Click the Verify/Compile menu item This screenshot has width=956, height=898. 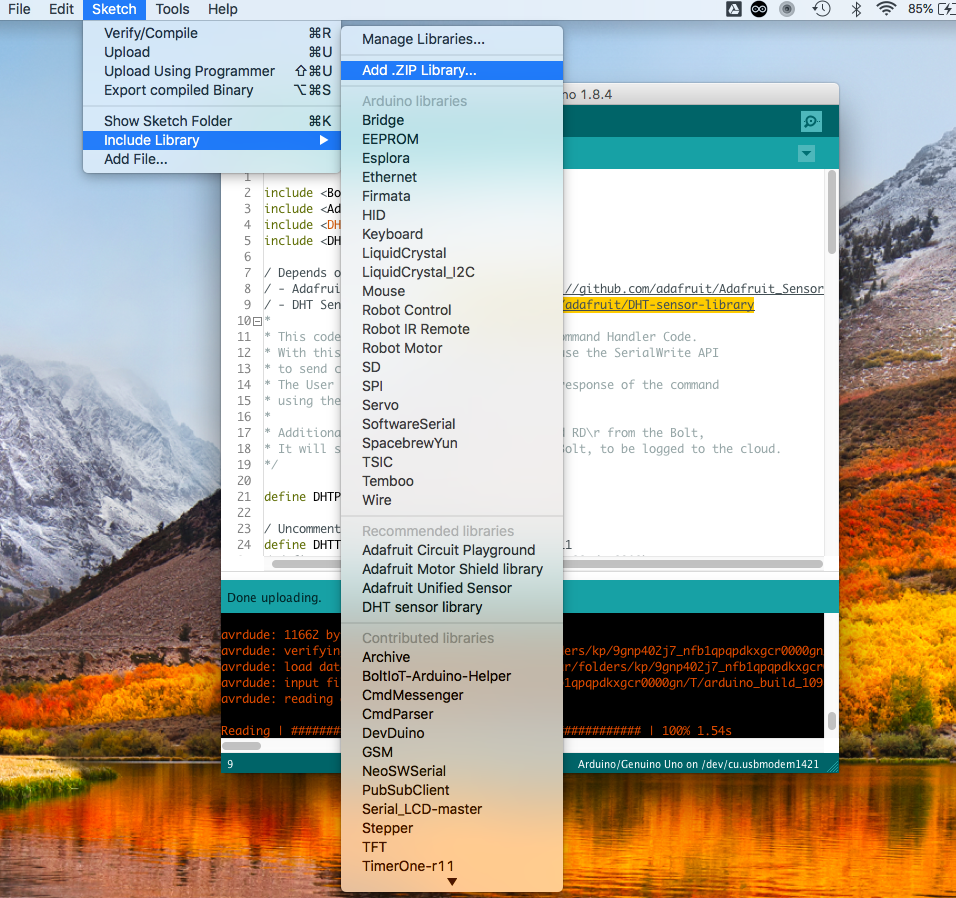(151, 33)
